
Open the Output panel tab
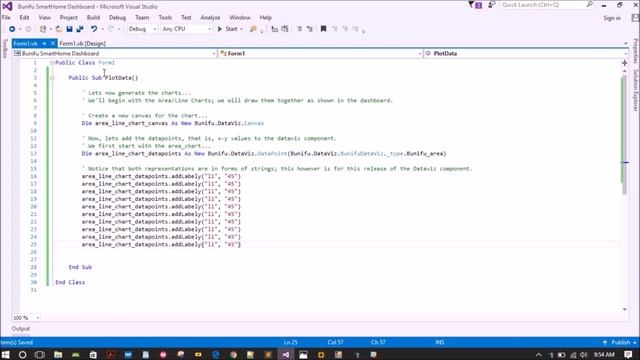(x=21, y=329)
